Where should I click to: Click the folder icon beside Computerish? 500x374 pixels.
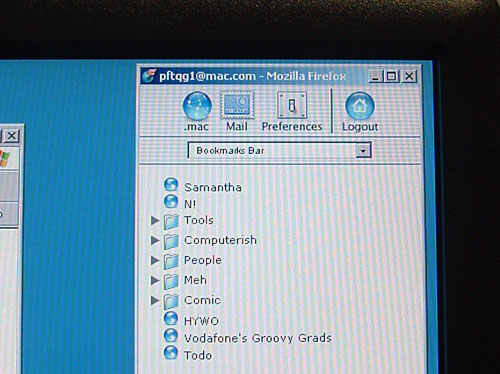(171, 241)
